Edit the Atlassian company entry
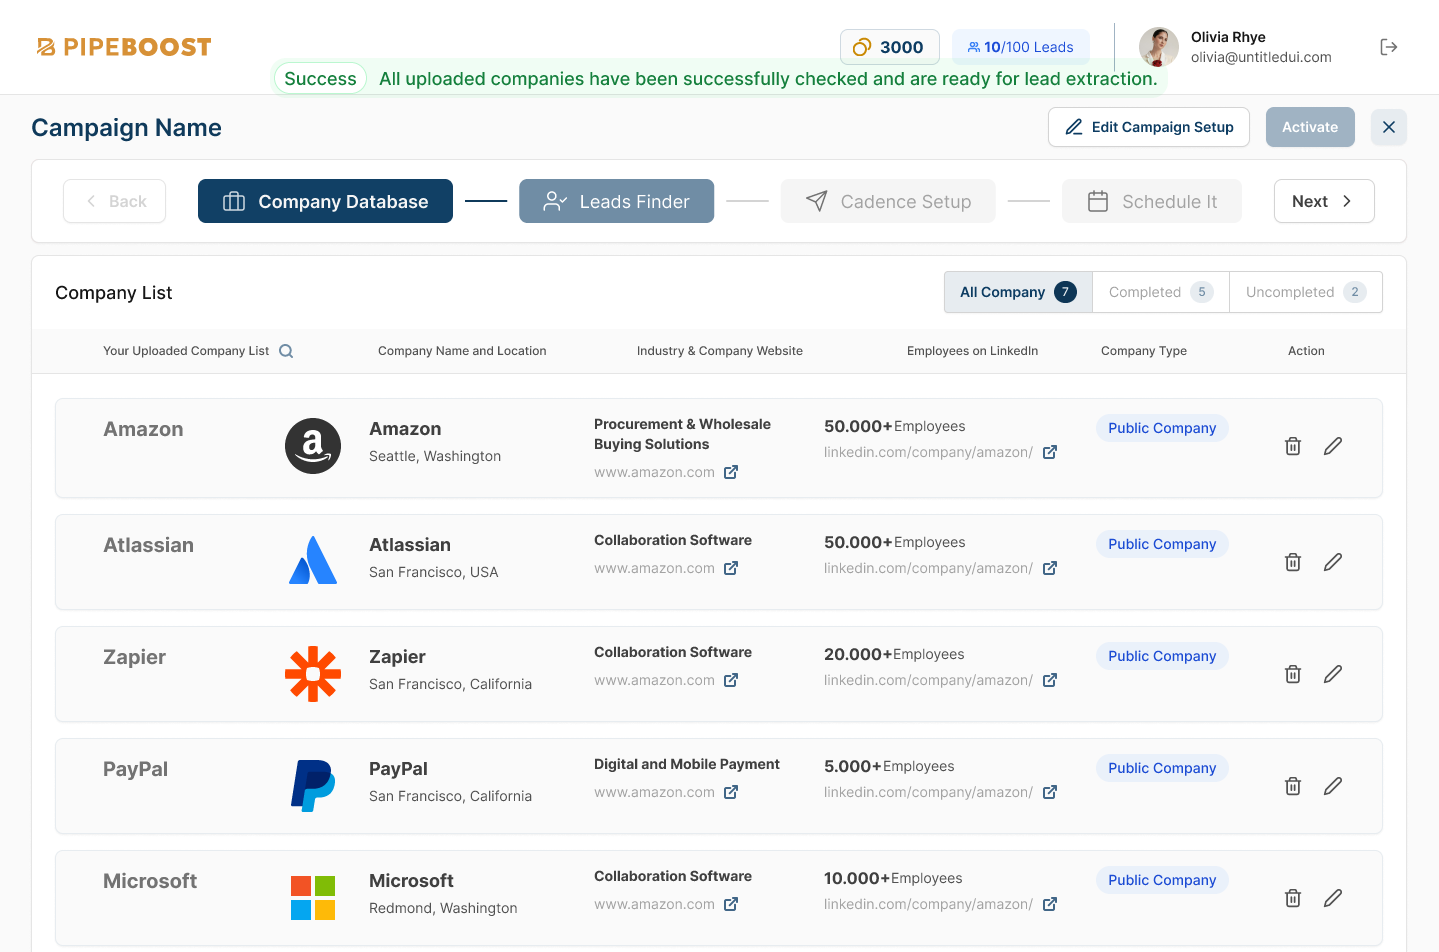The image size is (1439, 952). pos(1333,562)
